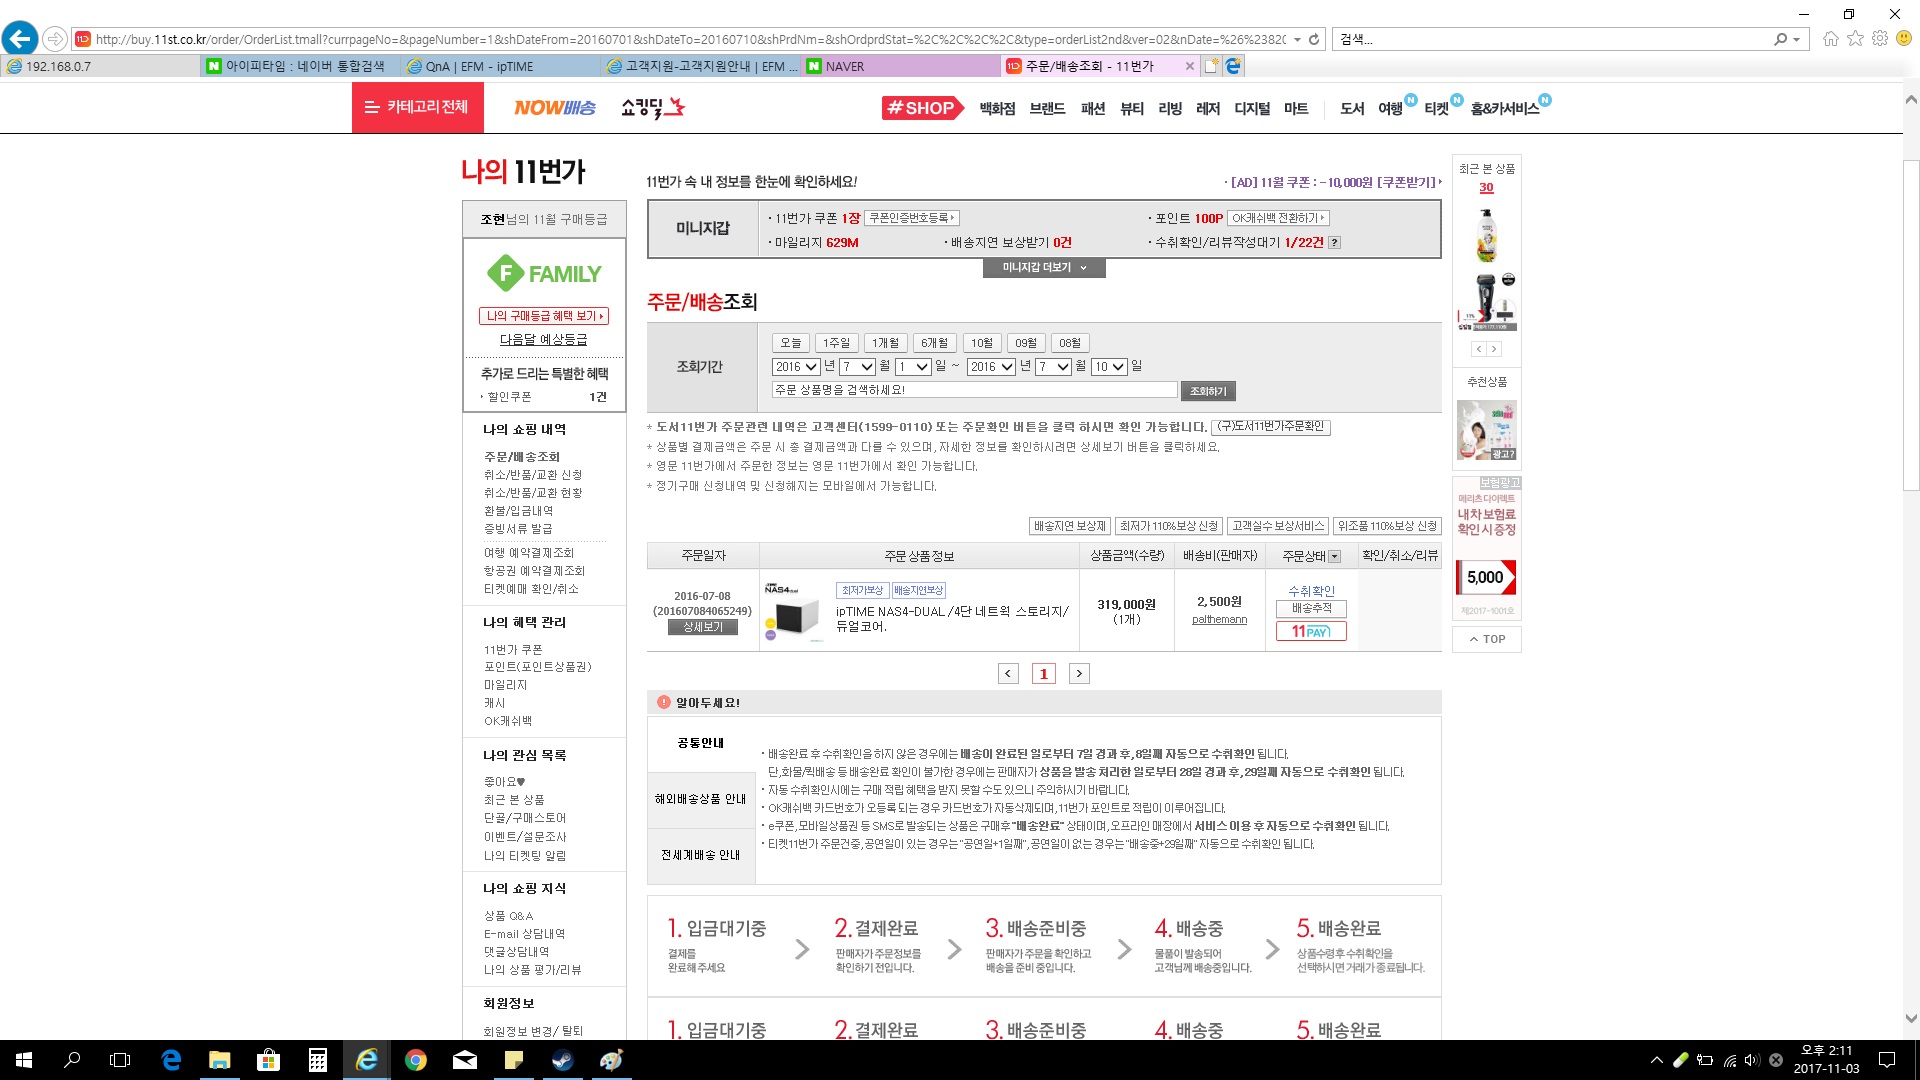Close the 주문/배송조회 - 11번가 tab
The width and height of the screenshot is (1920, 1080).
pyautogui.click(x=1189, y=66)
